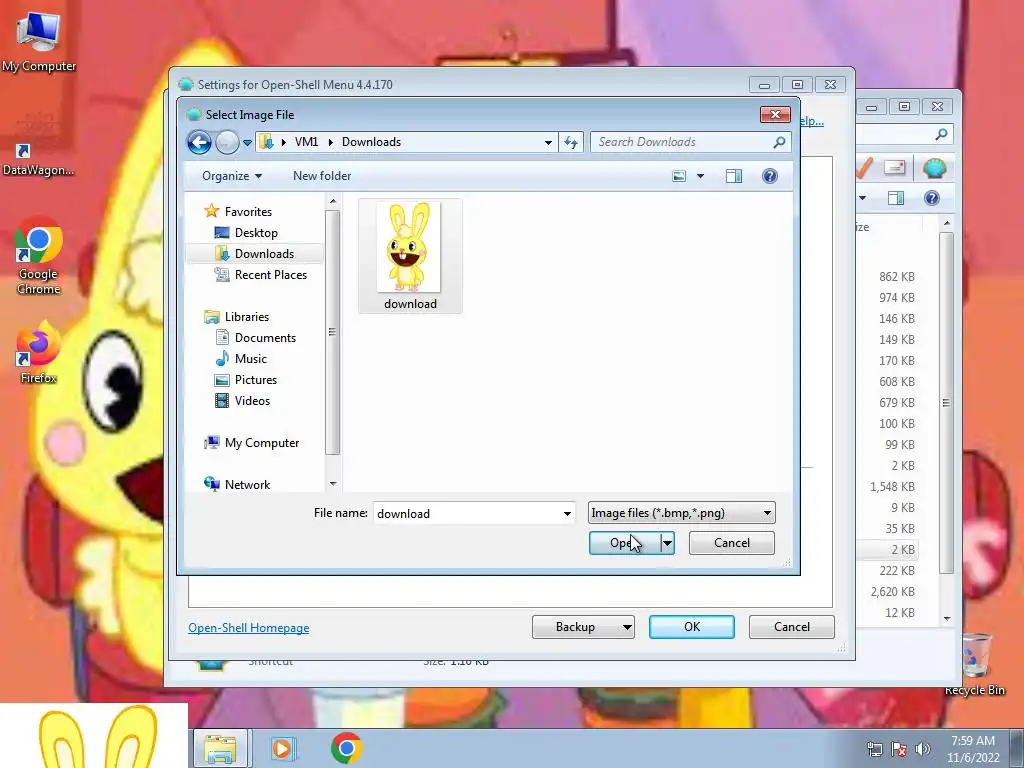Launch Google Chrome from the desktop
Image resolution: width=1024 pixels, height=768 pixels.
38,257
